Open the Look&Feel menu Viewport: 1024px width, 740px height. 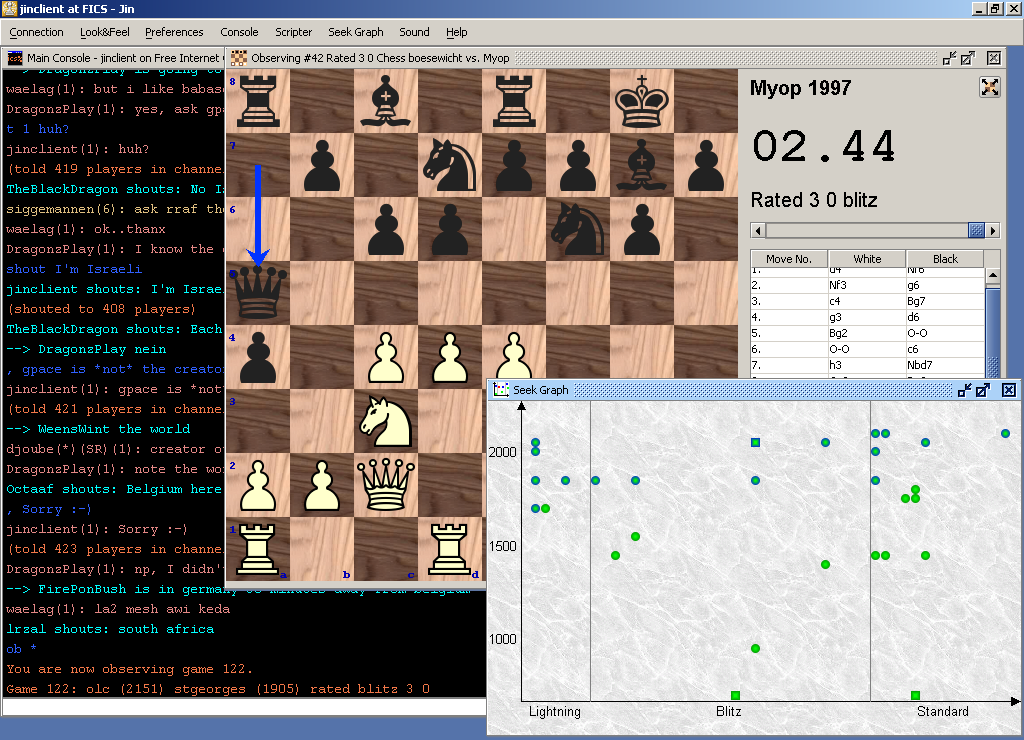click(x=105, y=32)
